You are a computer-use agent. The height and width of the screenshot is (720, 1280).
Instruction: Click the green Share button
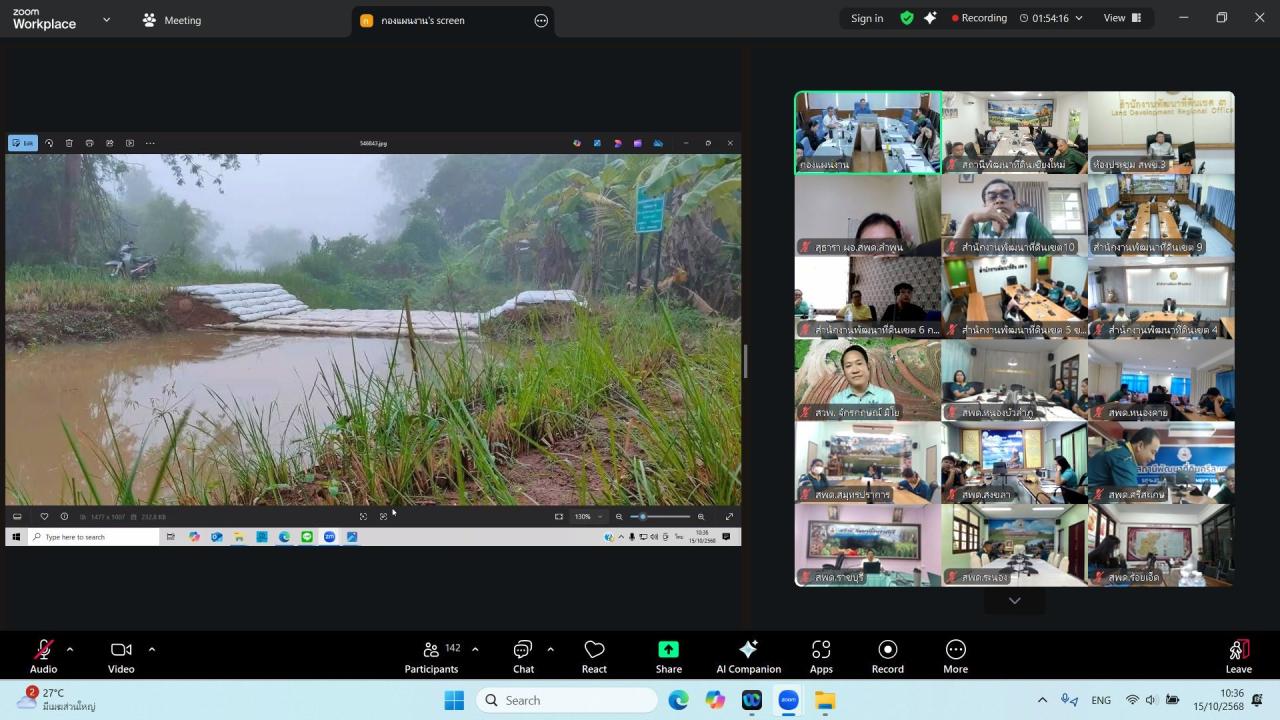(x=668, y=656)
